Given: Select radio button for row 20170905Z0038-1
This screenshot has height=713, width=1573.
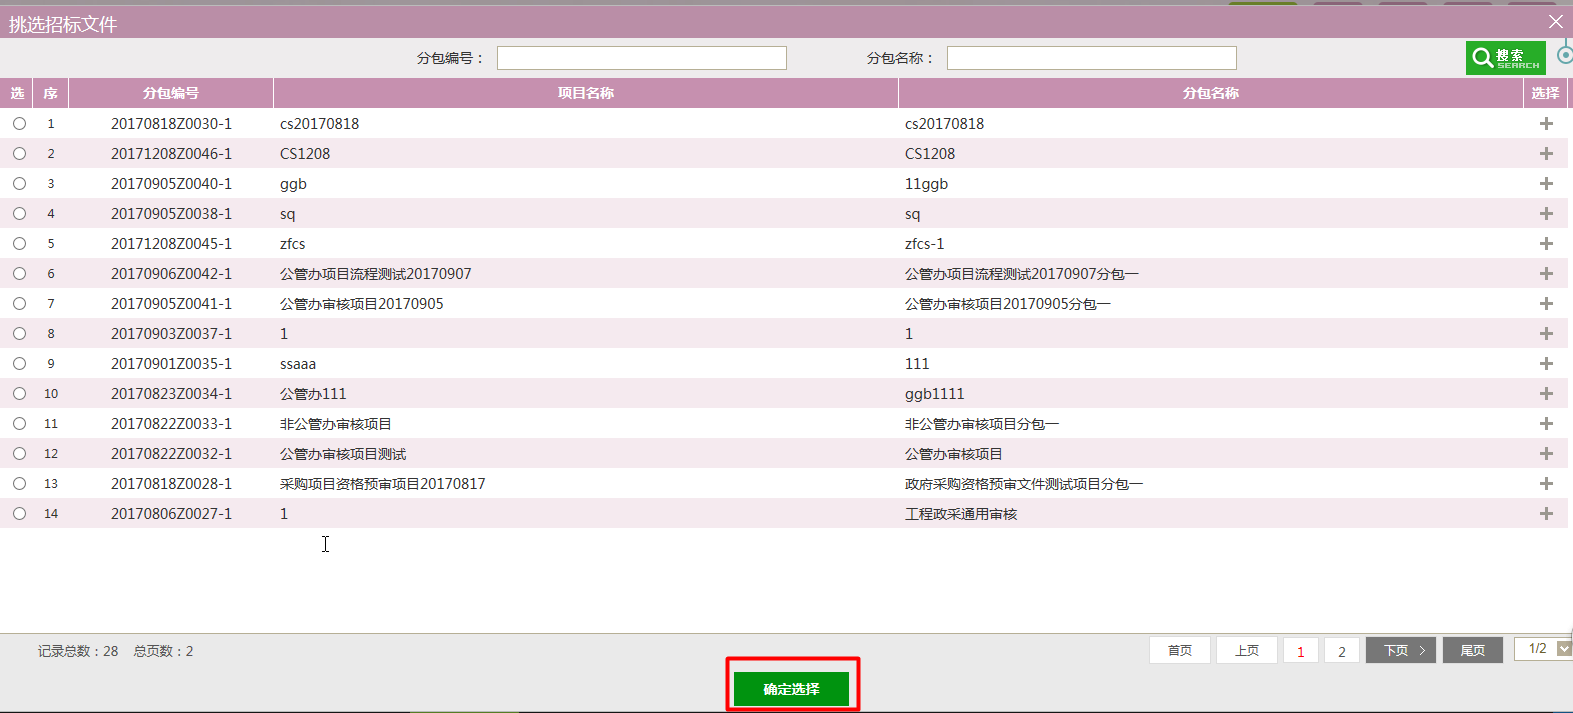Looking at the screenshot, I should pos(20,214).
